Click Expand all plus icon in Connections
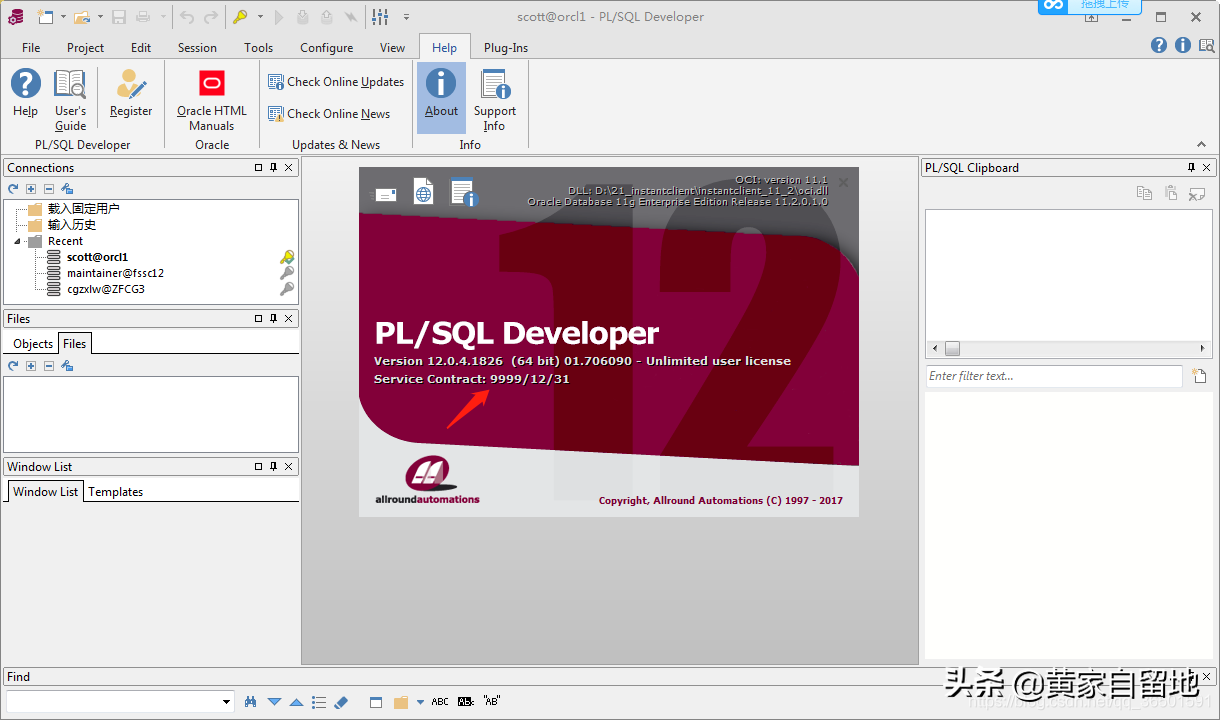Image resolution: width=1220 pixels, height=720 pixels. pyautogui.click(x=31, y=189)
